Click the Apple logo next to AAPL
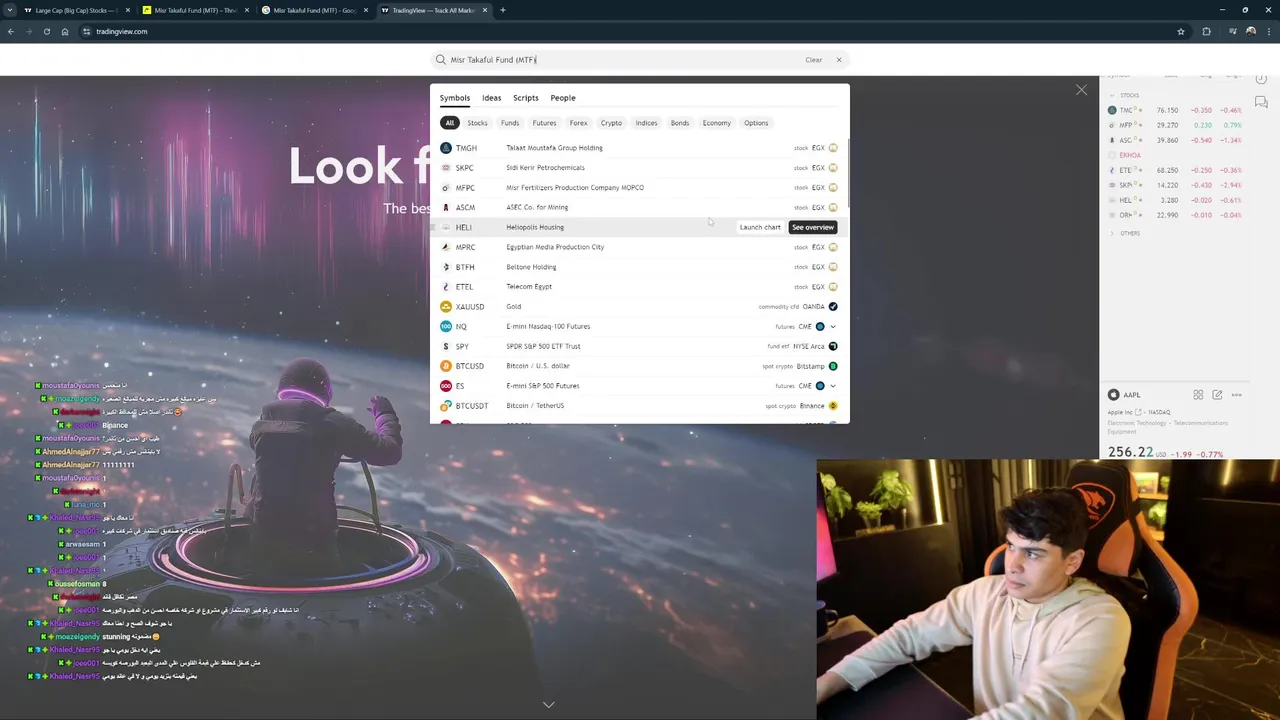The width and height of the screenshot is (1280, 720). click(1113, 395)
